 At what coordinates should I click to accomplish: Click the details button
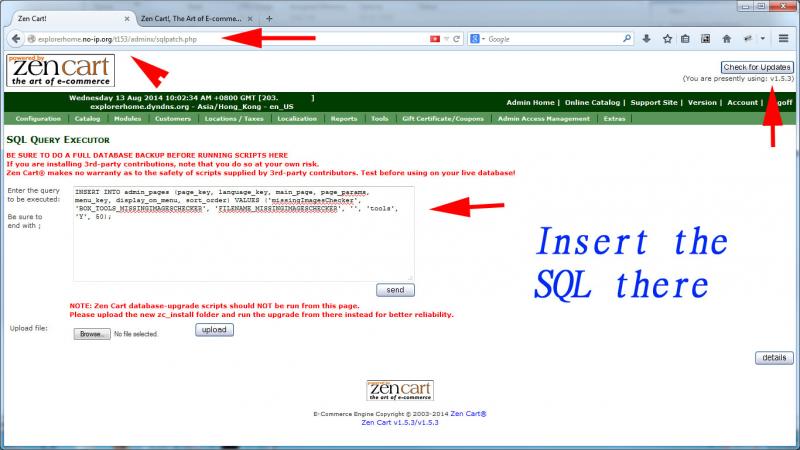tap(774, 358)
